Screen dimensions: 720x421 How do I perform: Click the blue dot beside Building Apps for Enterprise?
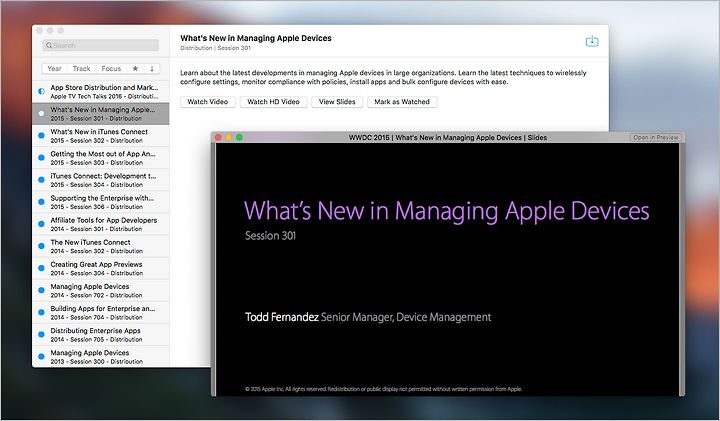point(41,312)
